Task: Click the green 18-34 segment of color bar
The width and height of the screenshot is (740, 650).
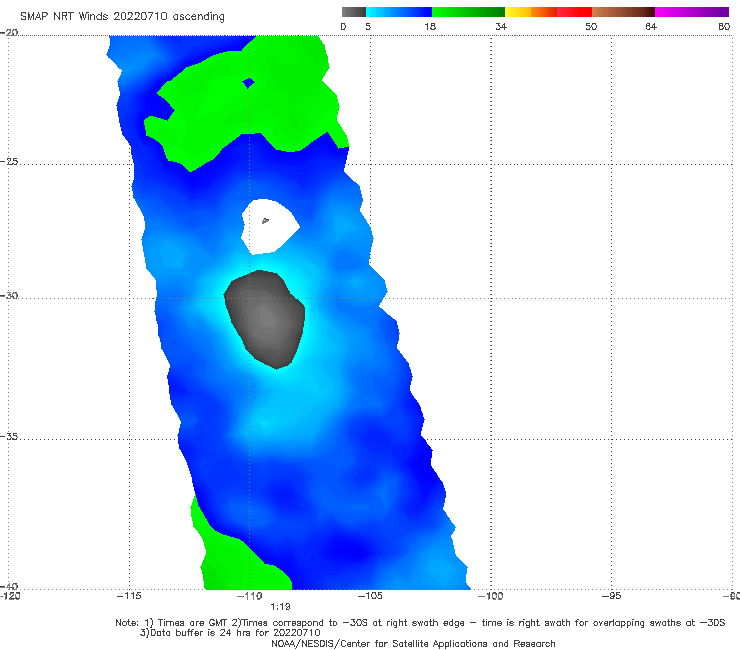Action: (x=468, y=12)
